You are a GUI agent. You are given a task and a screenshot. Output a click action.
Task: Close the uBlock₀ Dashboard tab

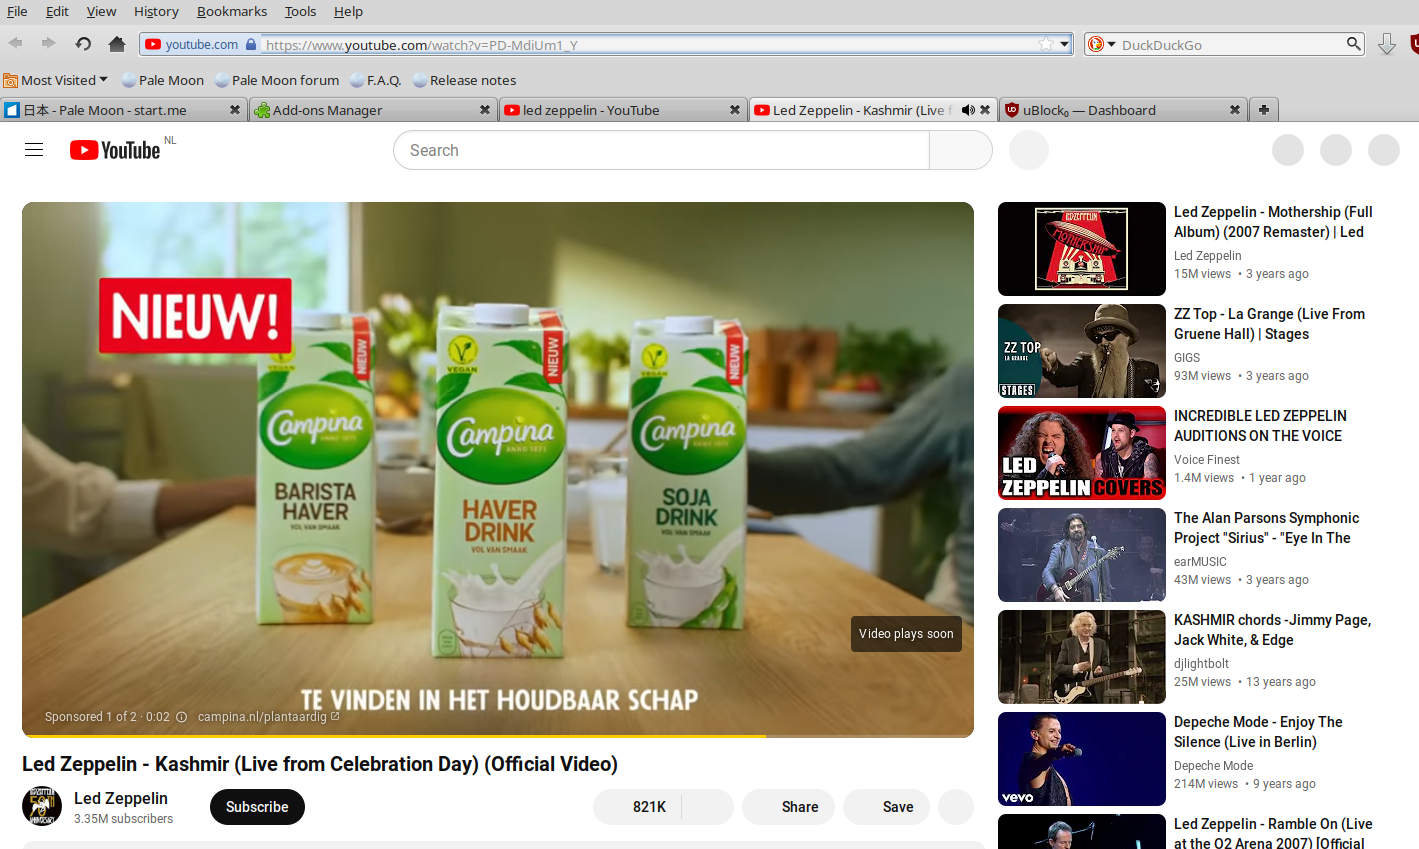tap(1235, 110)
